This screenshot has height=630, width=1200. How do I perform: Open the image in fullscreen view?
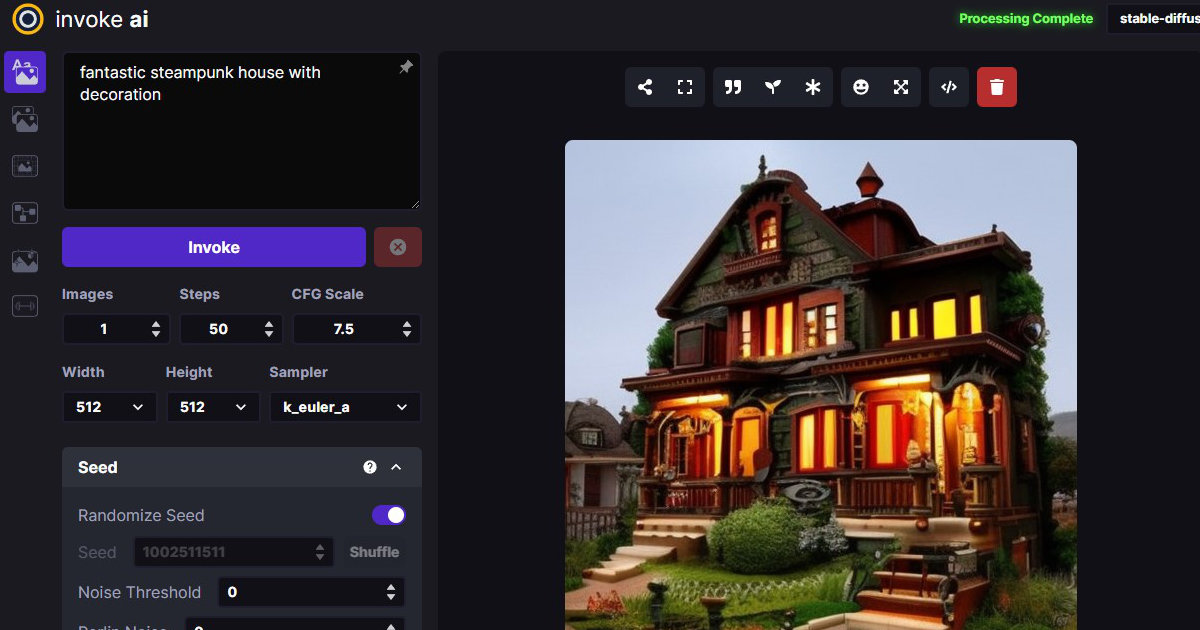(685, 87)
